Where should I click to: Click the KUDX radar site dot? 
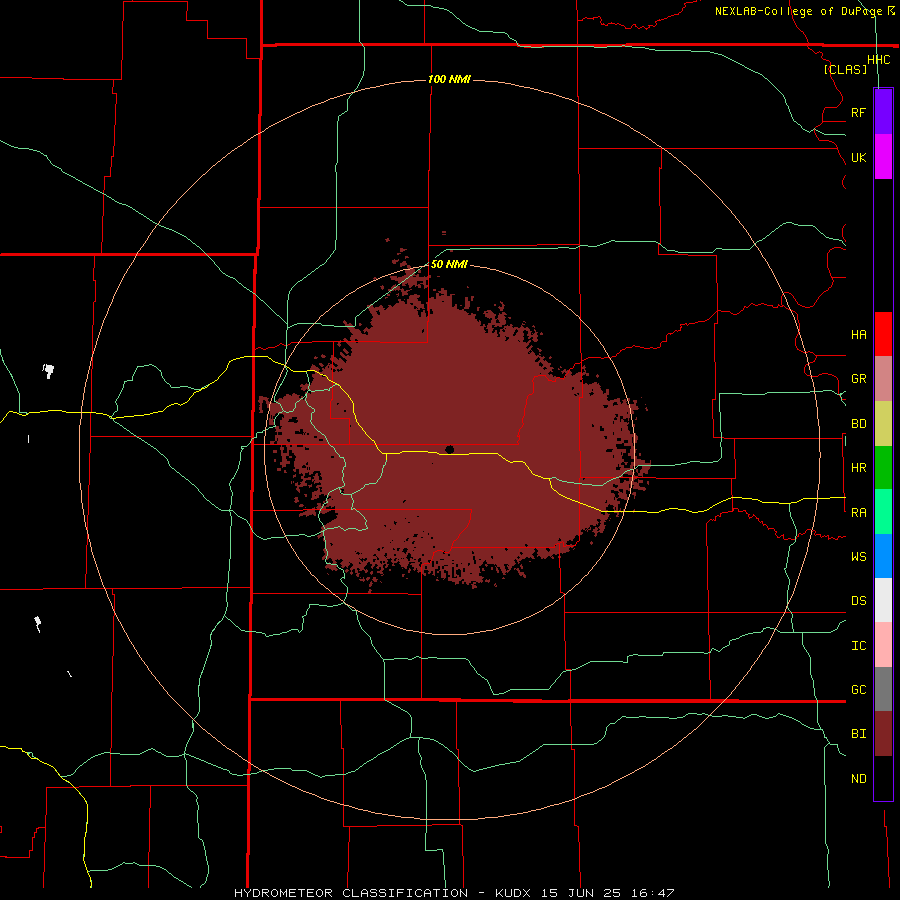pos(449,449)
